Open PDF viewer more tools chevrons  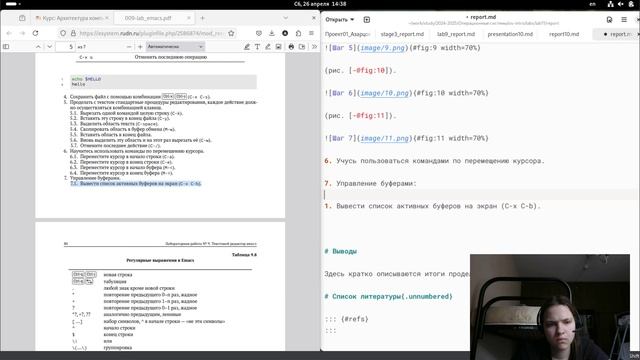click(314, 47)
